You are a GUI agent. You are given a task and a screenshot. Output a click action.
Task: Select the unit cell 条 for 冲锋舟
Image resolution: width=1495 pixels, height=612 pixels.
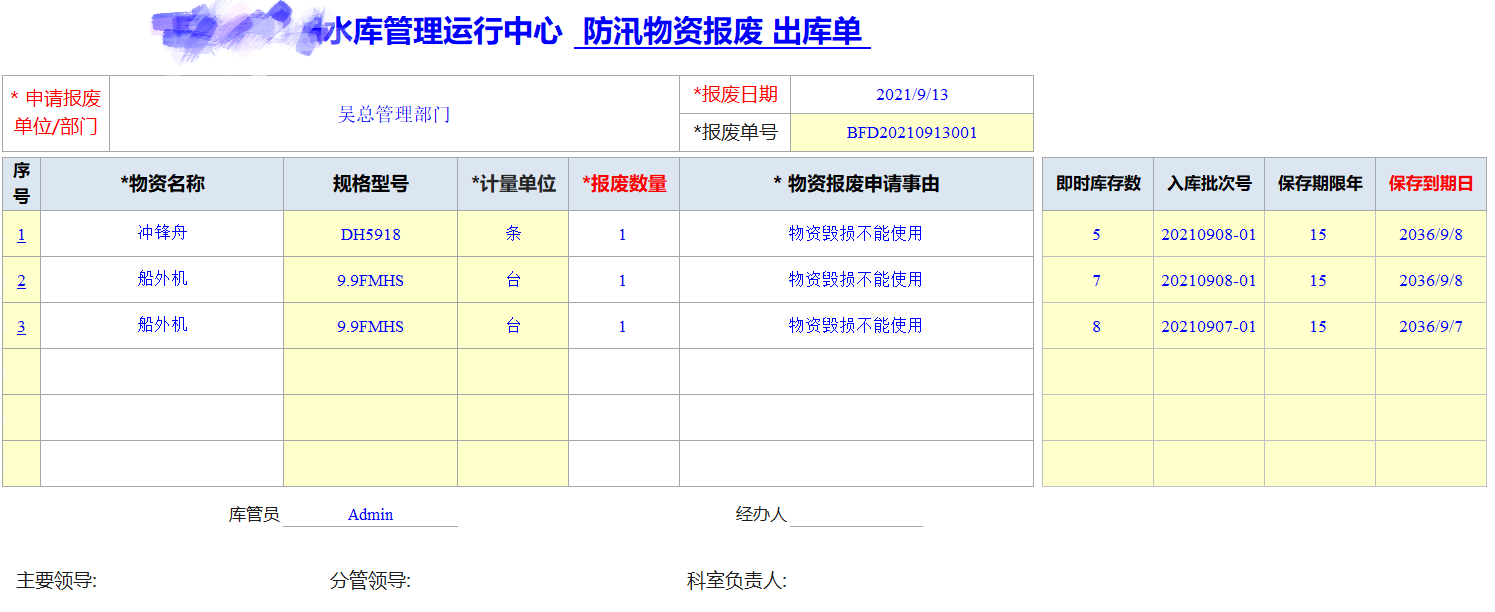tap(513, 234)
